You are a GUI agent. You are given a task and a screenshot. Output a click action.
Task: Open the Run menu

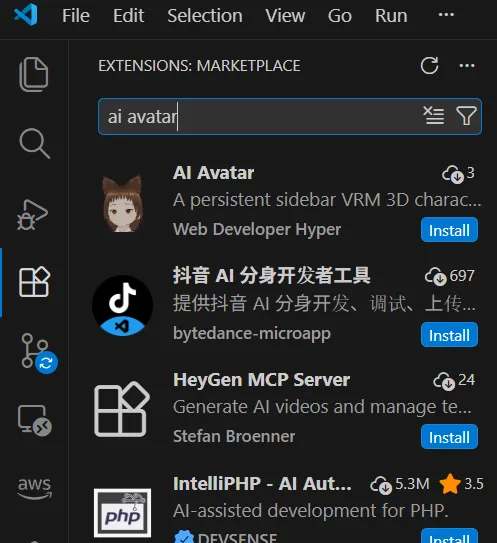click(x=391, y=16)
